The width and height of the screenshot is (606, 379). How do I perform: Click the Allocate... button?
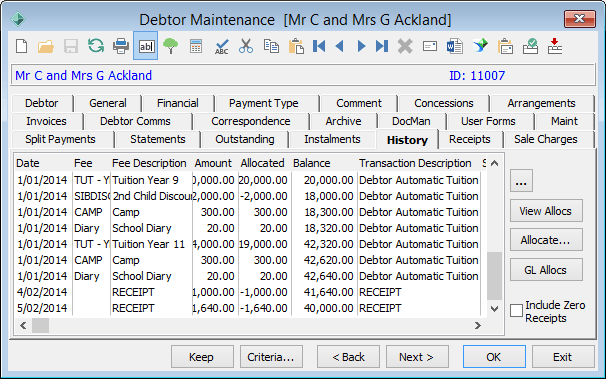(546, 240)
